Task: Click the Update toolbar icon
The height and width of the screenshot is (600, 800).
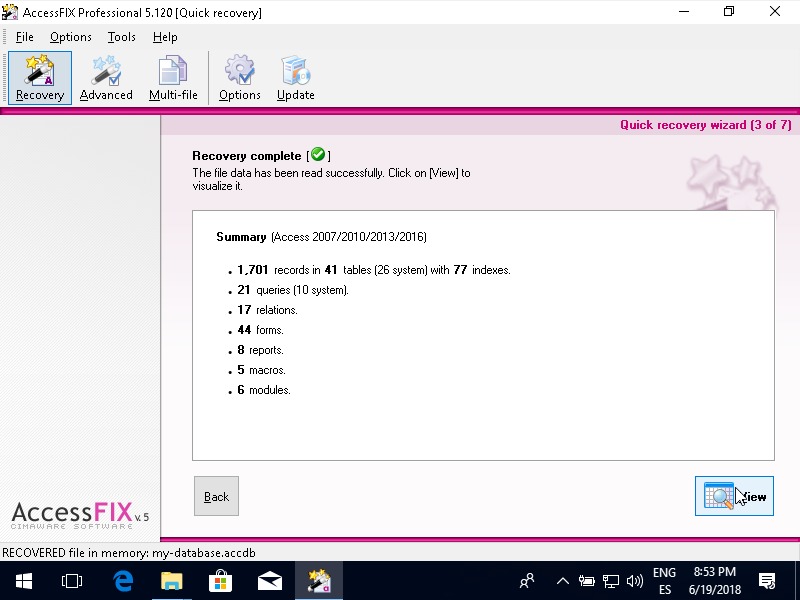Action: 296,78
